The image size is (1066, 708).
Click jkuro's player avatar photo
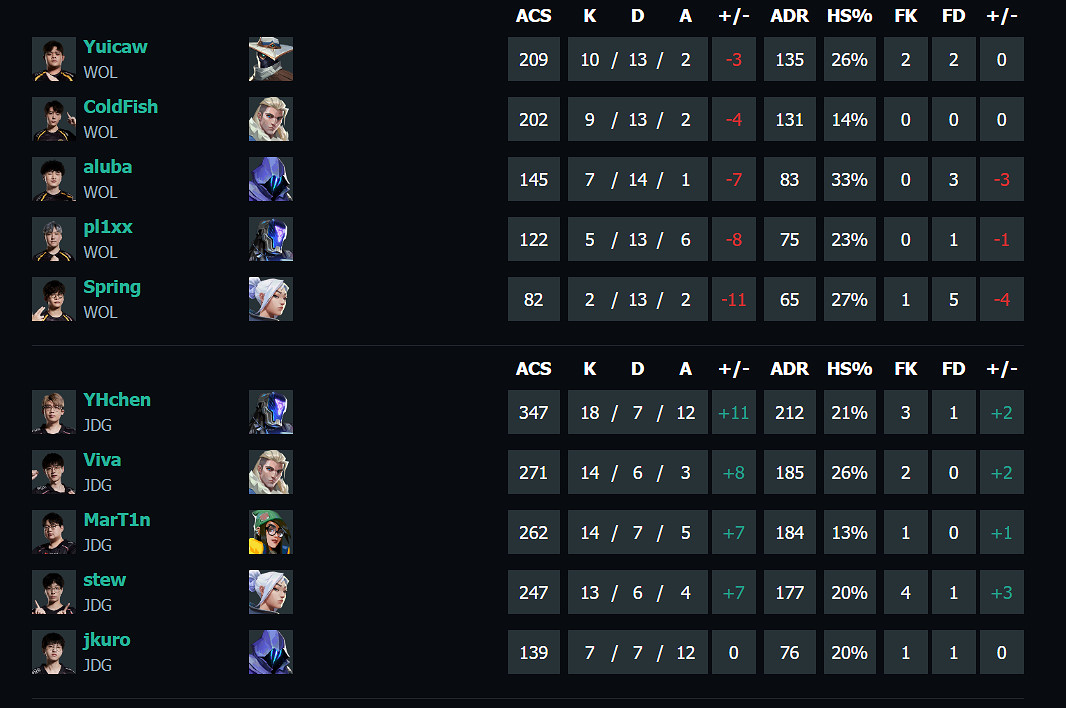[x=54, y=652]
